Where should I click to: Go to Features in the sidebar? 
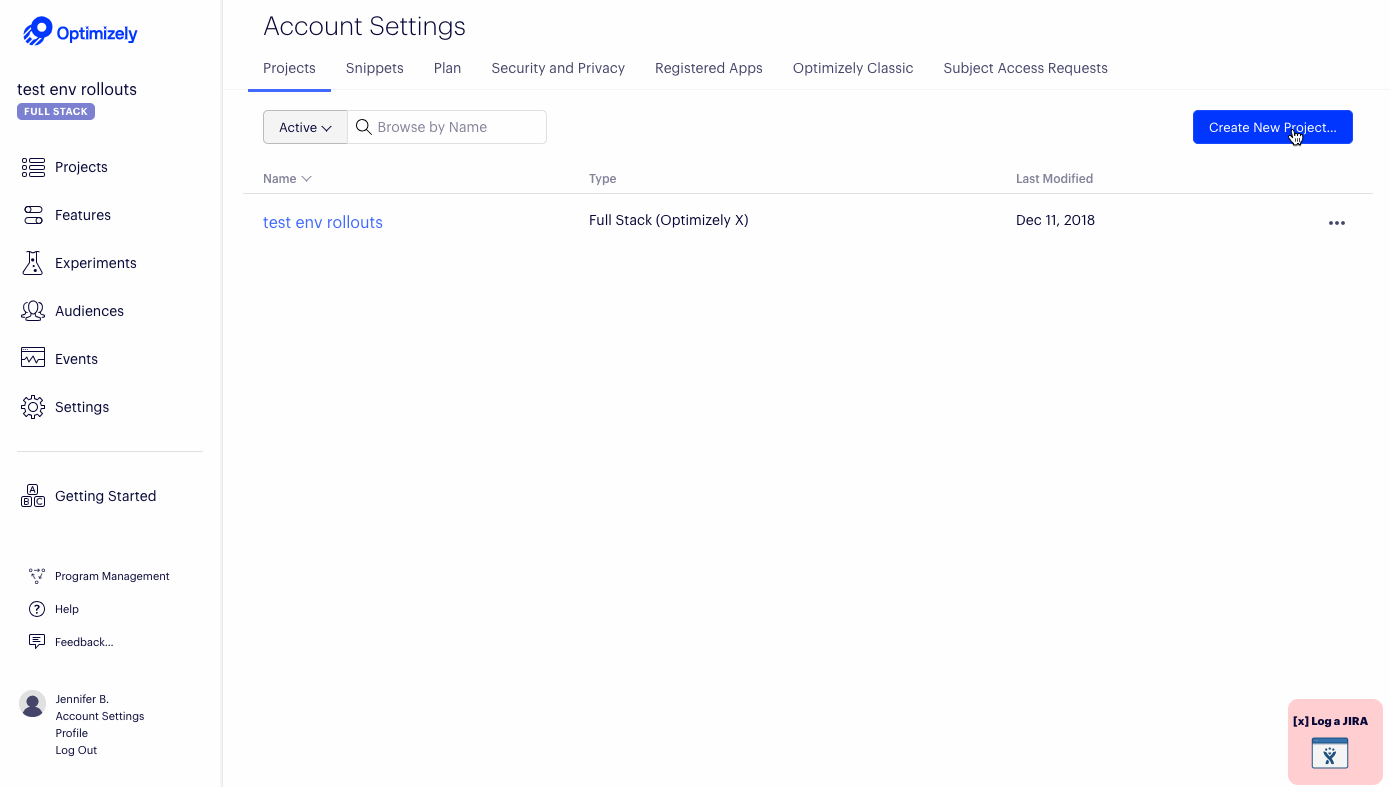click(83, 215)
